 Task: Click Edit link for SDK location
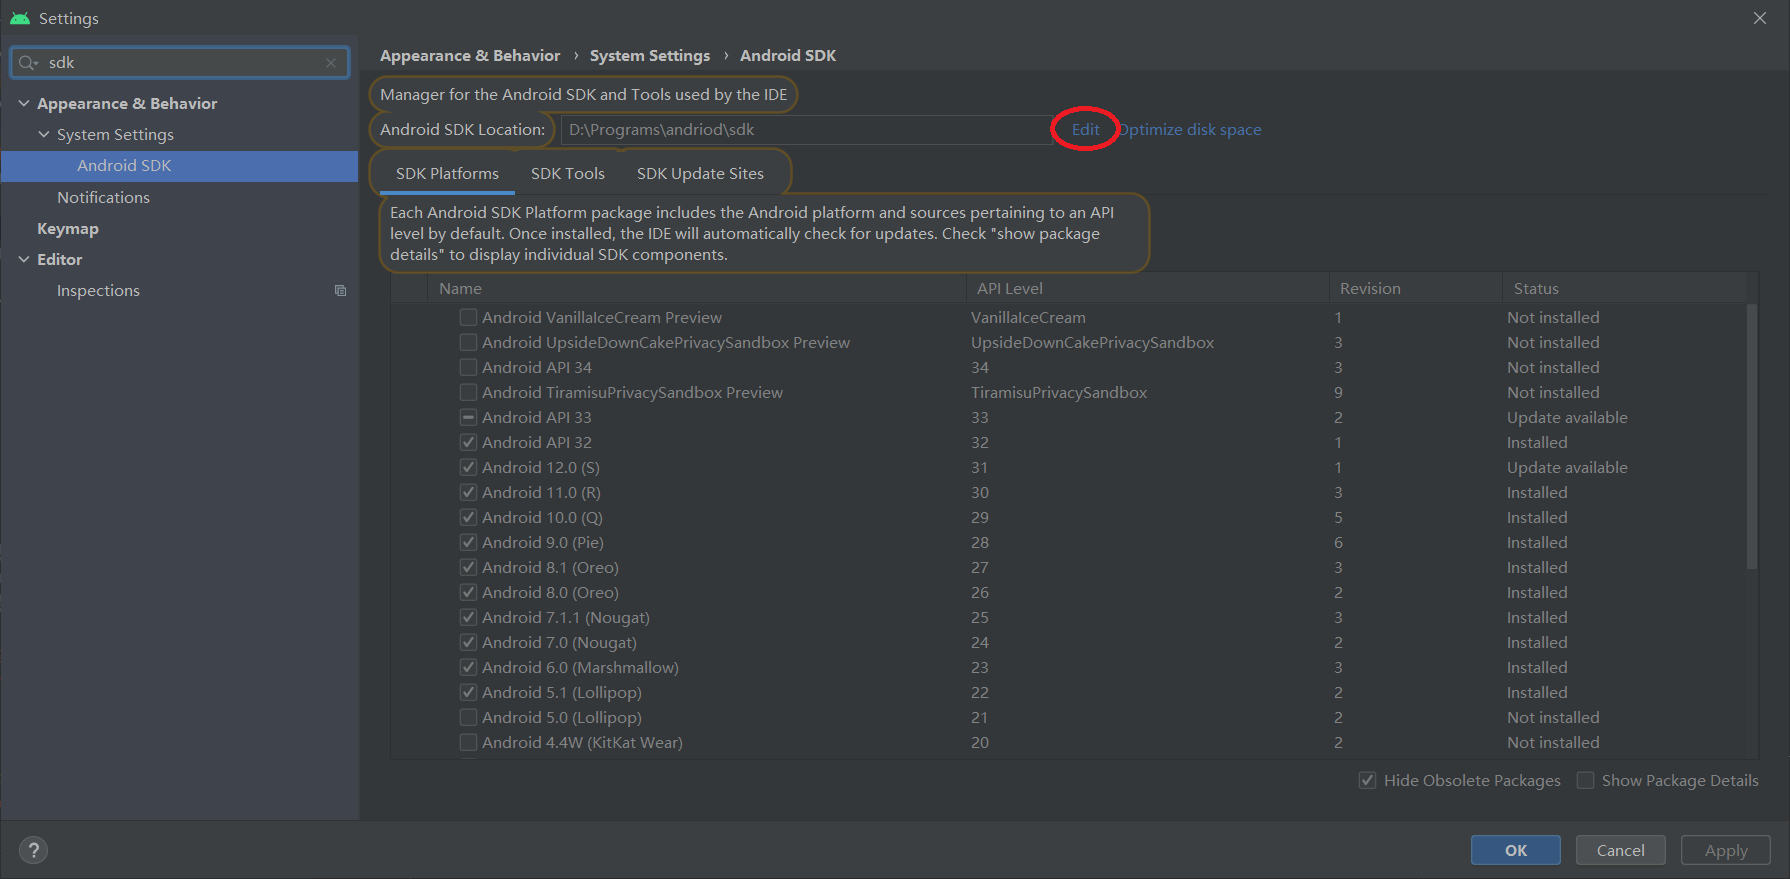tap(1085, 129)
